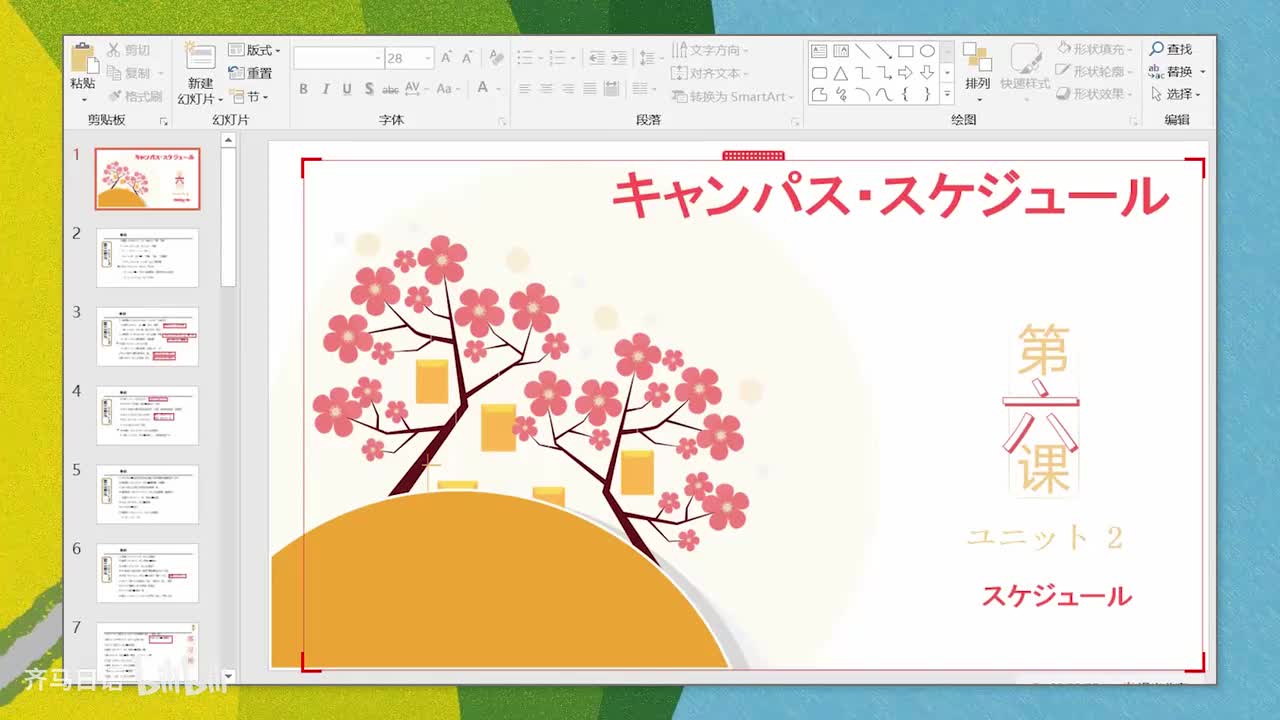This screenshot has width=1280, height=720.
Task: Open the Drawing (绘图) dialog launcher
Action: pyautogui.click(x=1133, y=121)
